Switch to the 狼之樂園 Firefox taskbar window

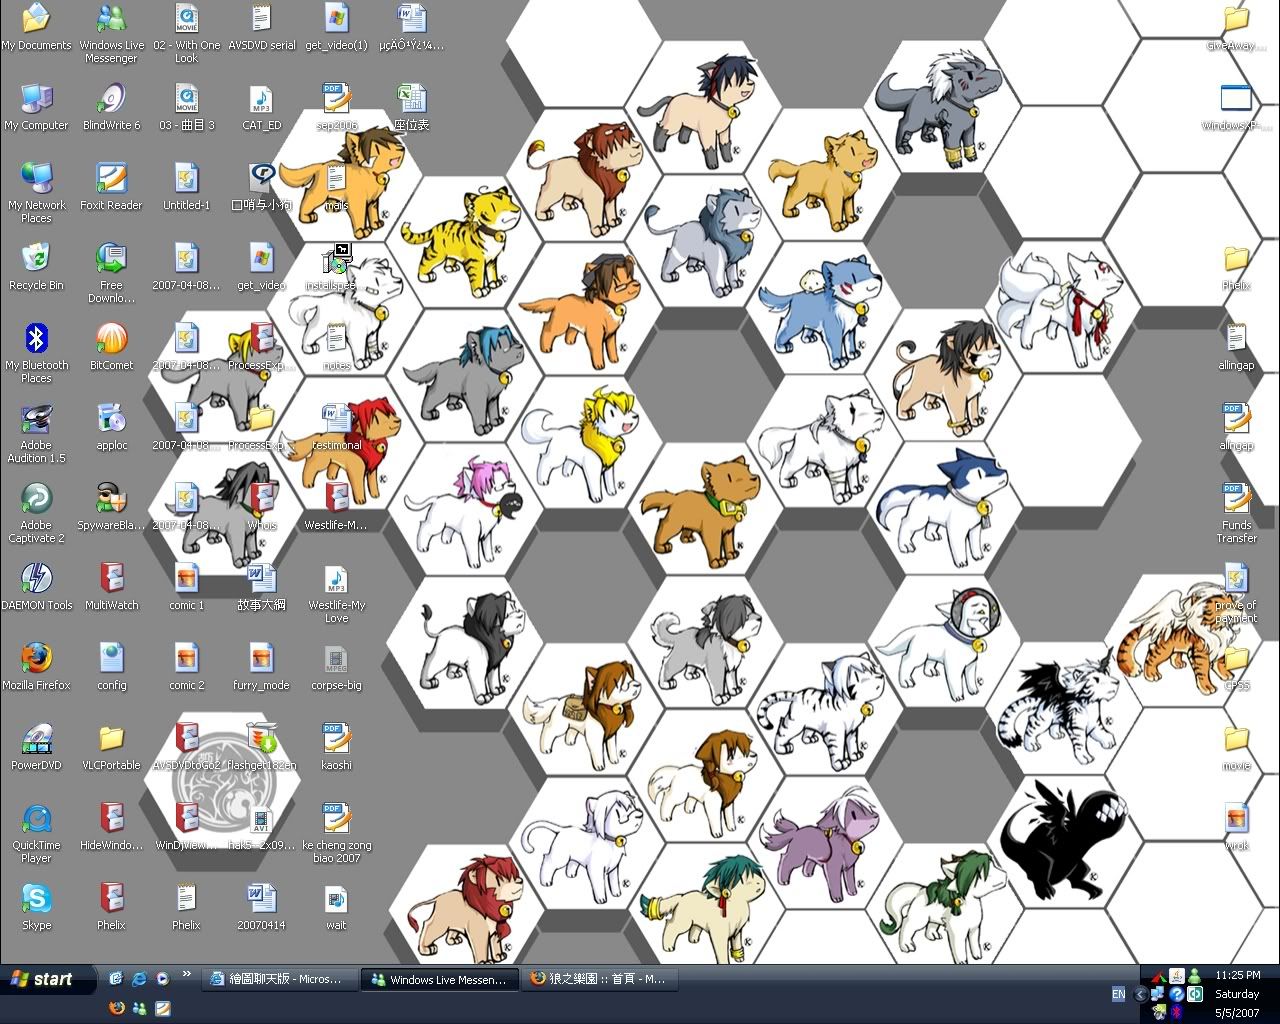click(600, 980)
